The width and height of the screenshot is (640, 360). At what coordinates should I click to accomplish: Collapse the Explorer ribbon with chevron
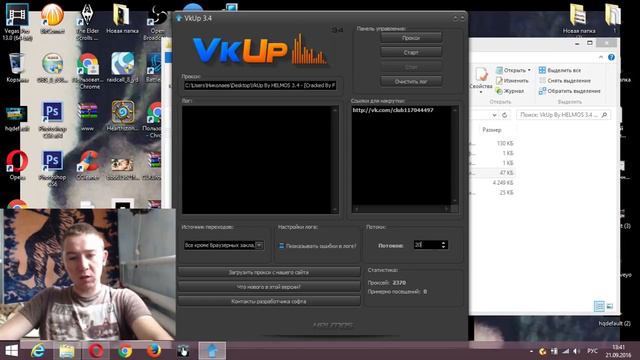click(600, 57)
